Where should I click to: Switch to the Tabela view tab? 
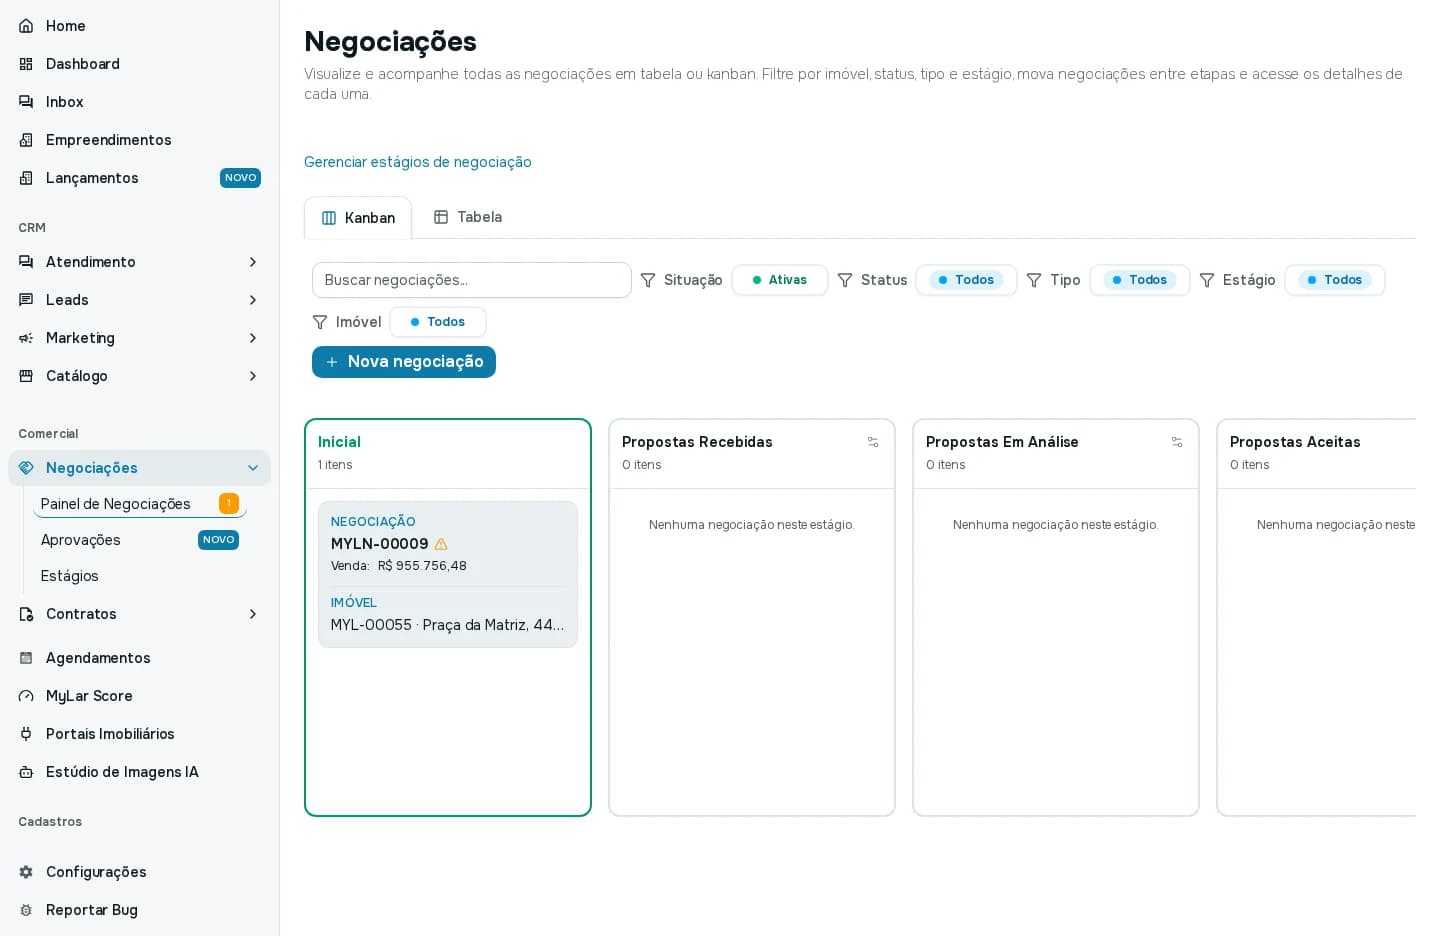[x=468, y=217]
